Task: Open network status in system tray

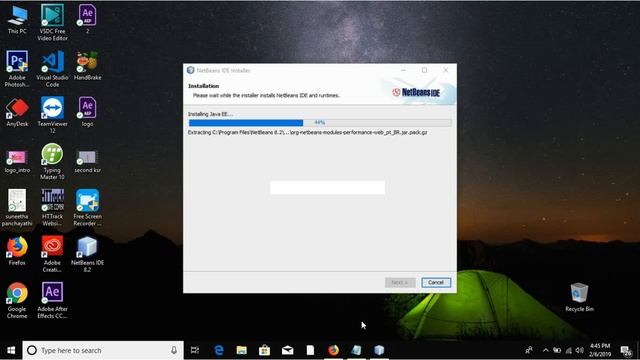Action: [568, 350]
